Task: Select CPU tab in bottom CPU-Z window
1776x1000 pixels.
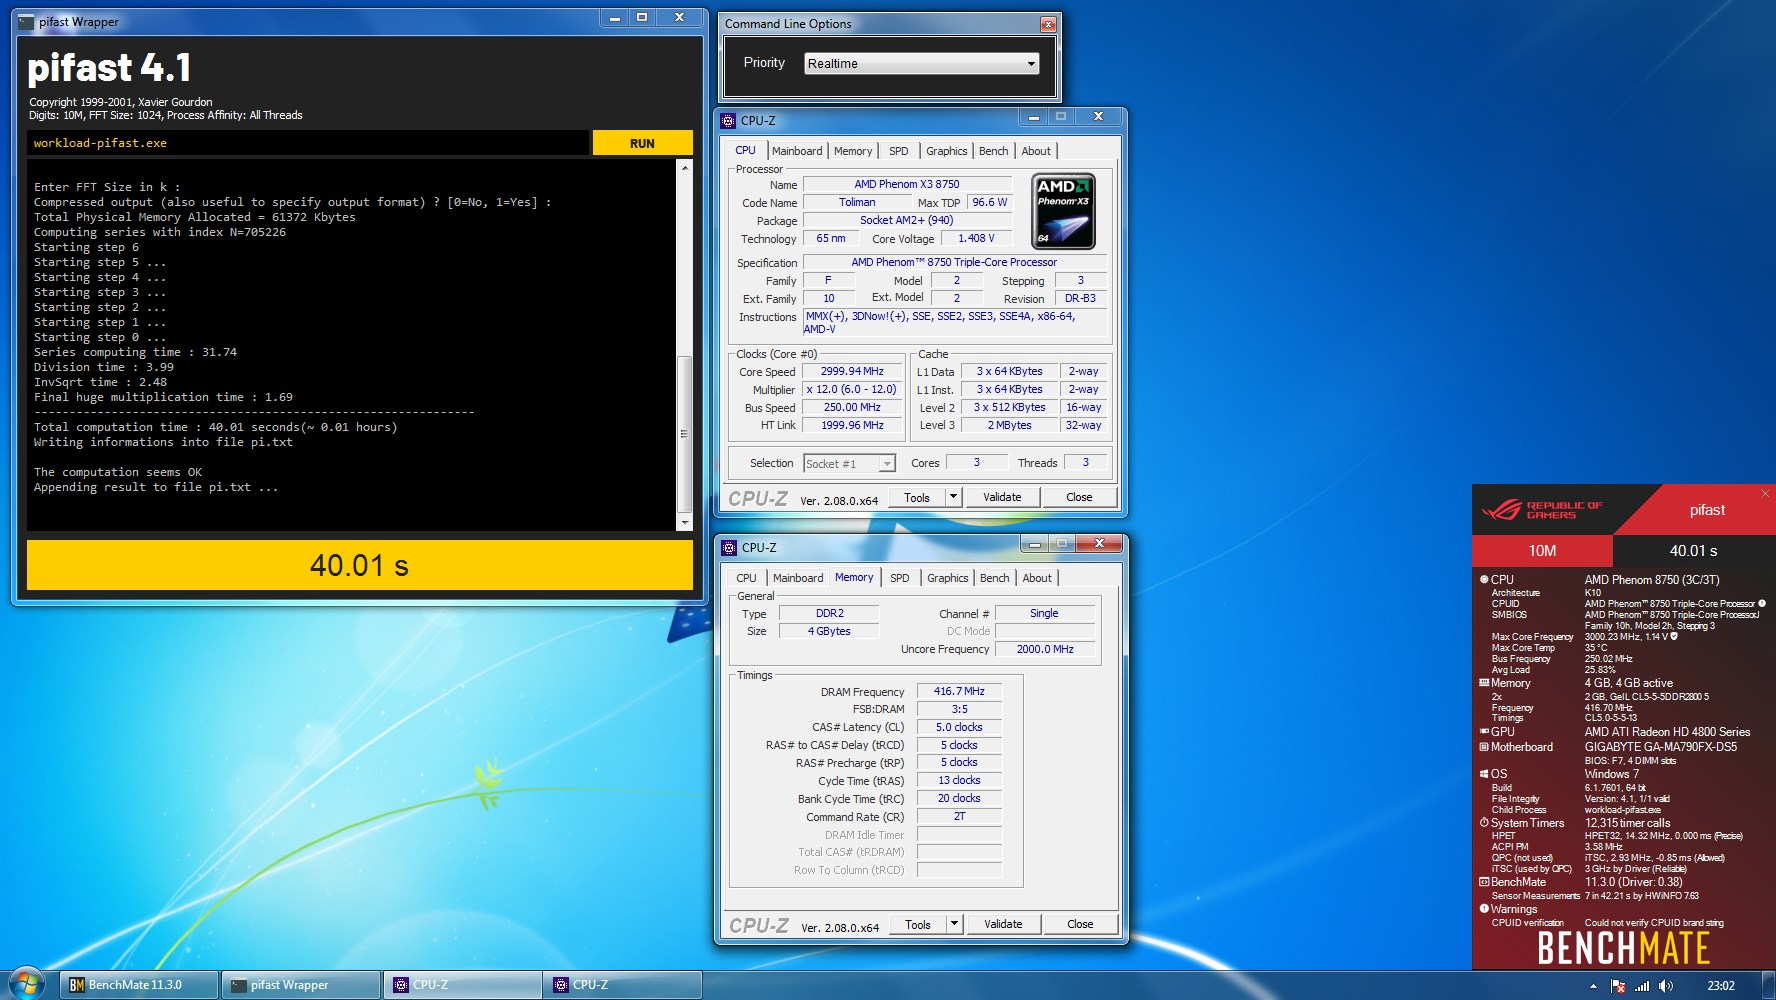Action: tap(746, 578)
